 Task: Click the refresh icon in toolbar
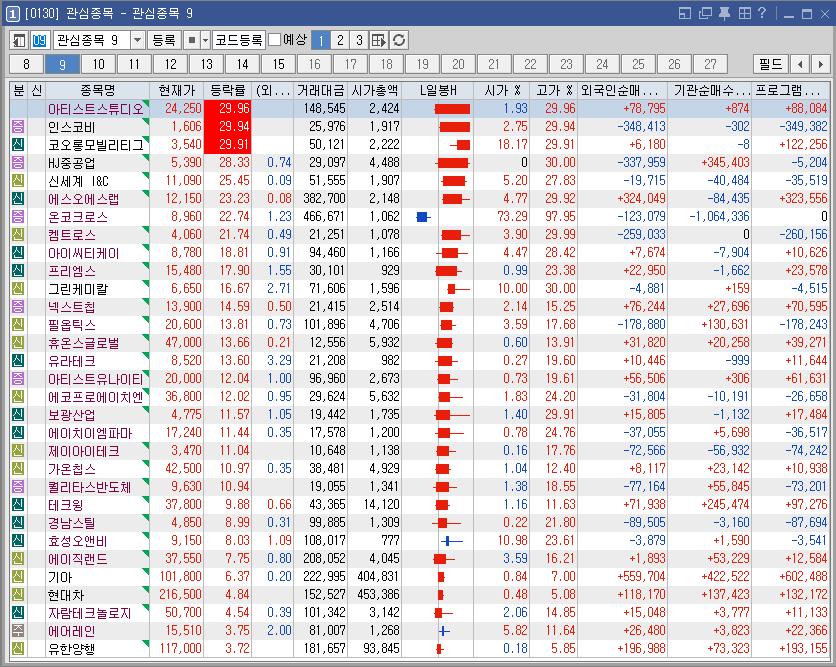(399, 40)
